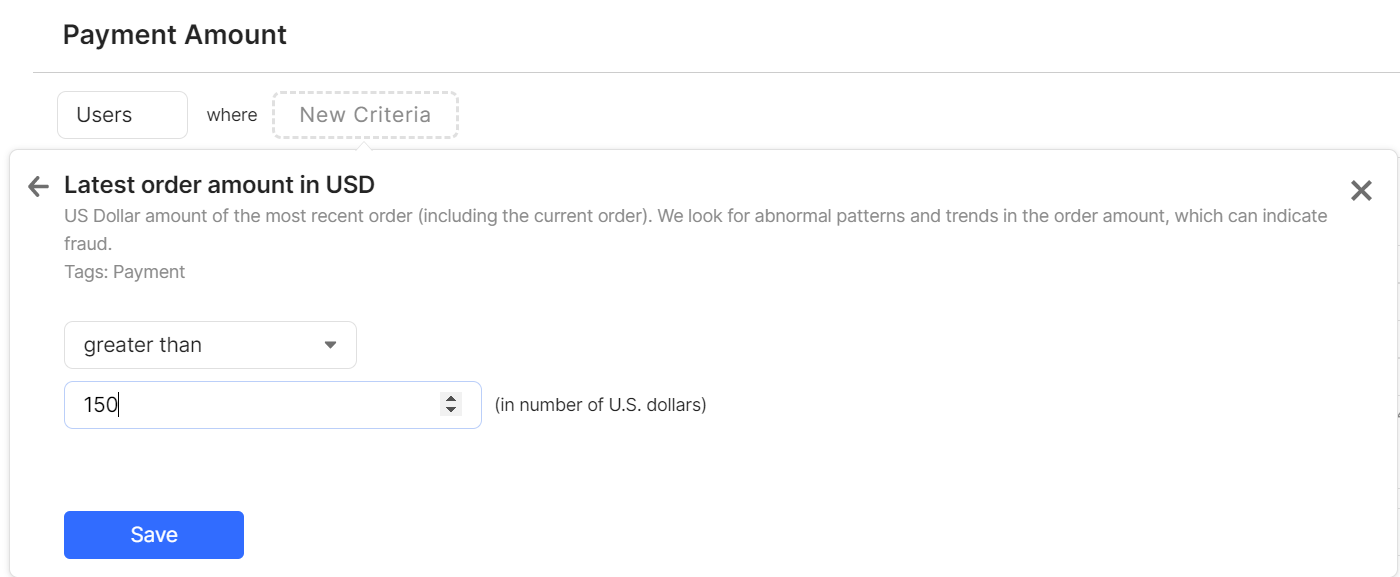The height and width of the screenshot is (577, 1400).
Task: Select the dashed New Criteria box
Action: (x=365, y=115)
